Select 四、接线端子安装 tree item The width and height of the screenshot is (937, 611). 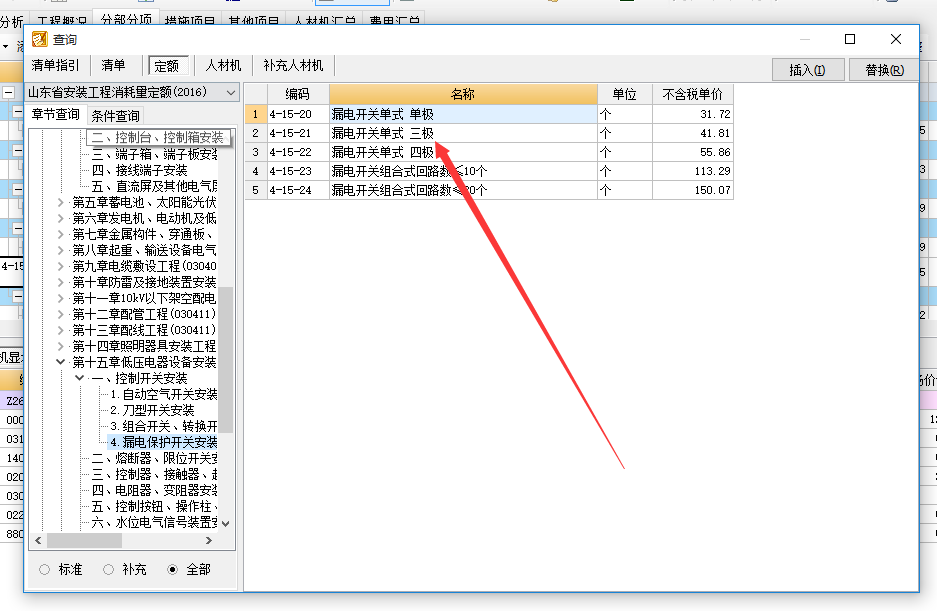tap(139, 170)
